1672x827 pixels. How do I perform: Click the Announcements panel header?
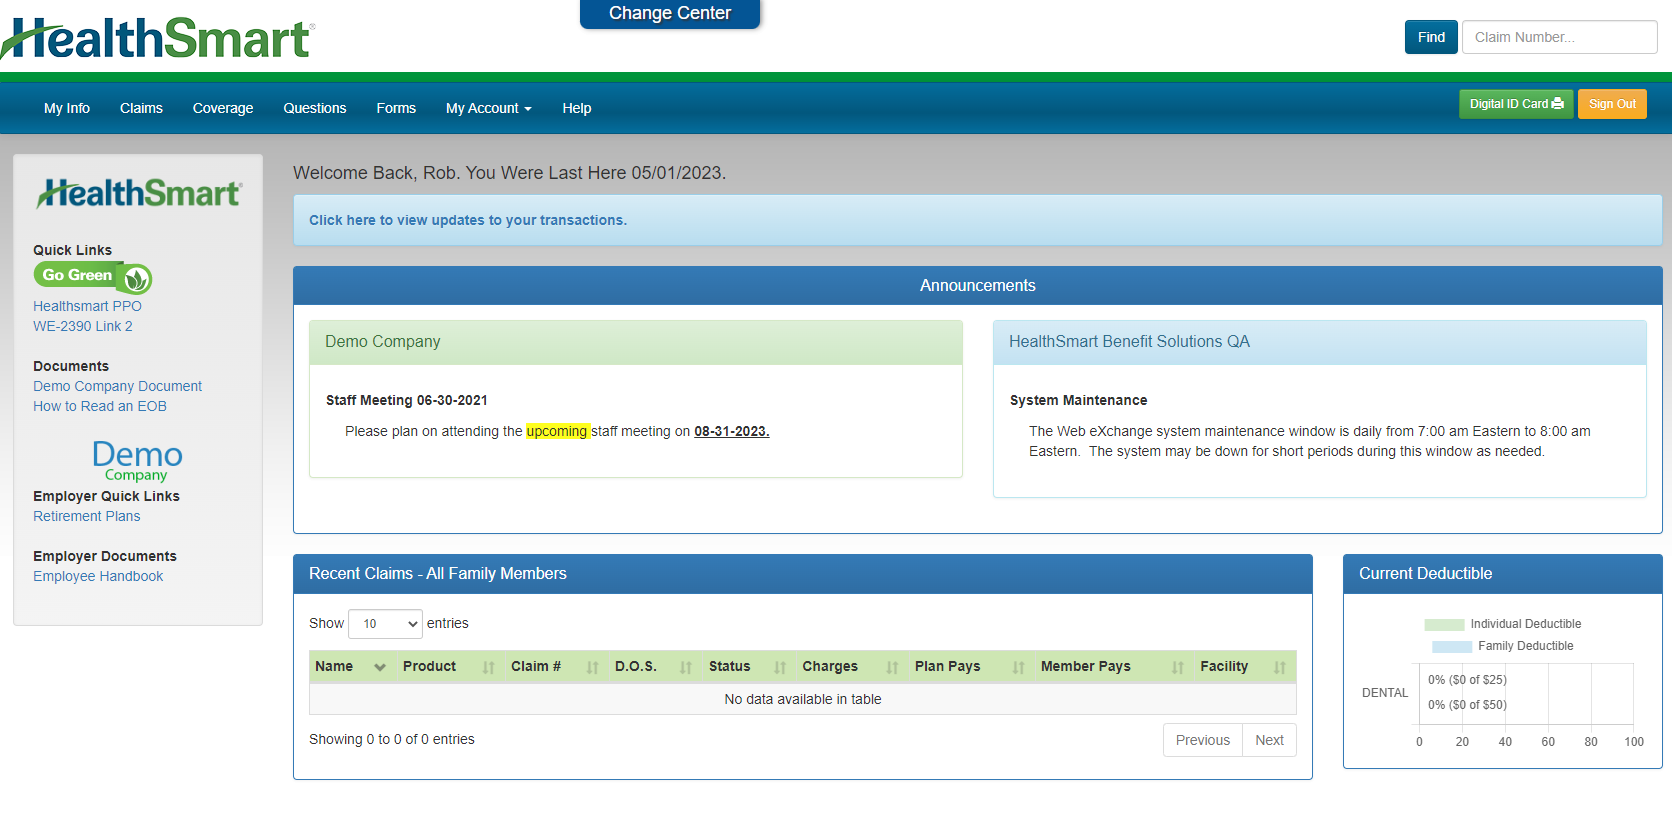[978, 285]
